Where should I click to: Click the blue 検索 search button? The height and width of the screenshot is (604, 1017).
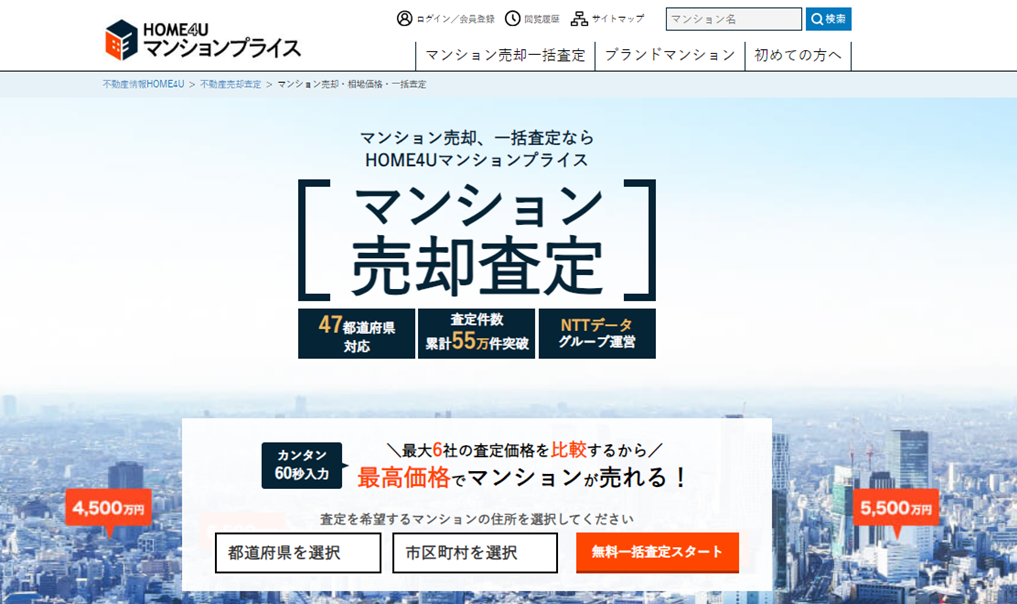tap(828, 19)
